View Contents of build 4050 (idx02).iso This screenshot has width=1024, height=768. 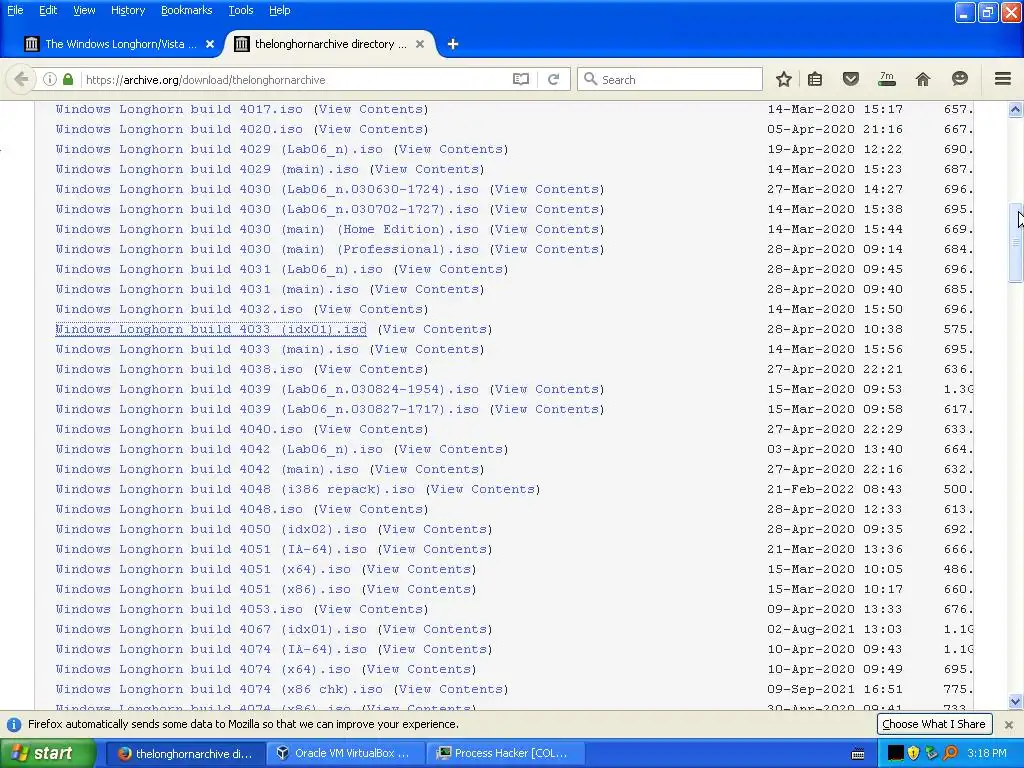(435, 530)
